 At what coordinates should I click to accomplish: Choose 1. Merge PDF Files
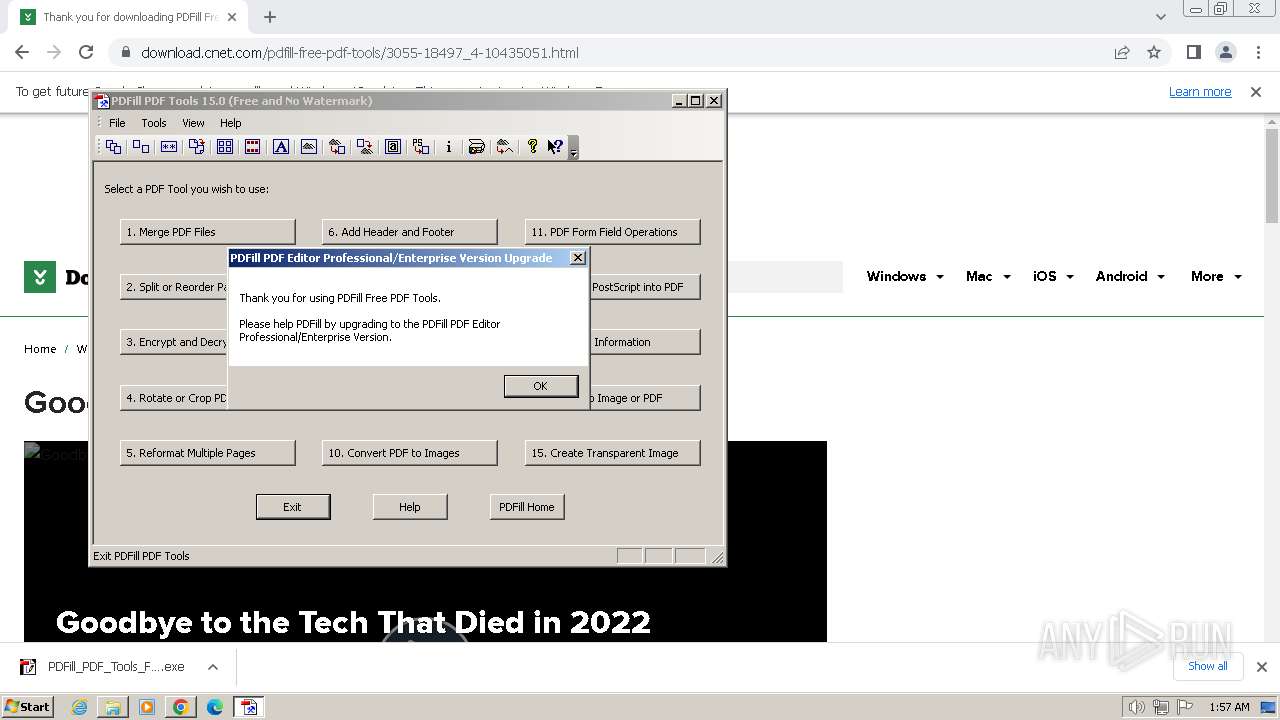click(x=208, y=232)
